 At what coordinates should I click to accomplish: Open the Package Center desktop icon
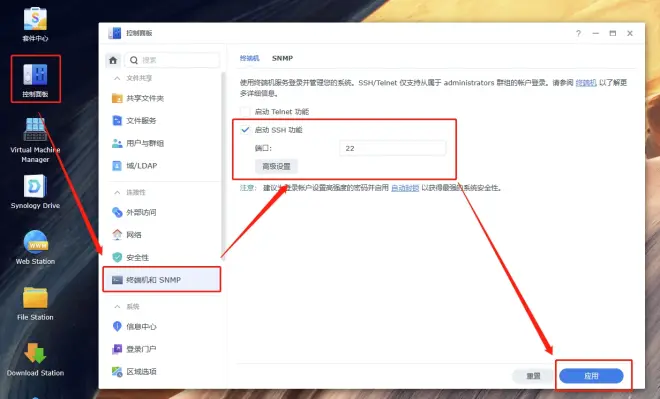click(x=35, y=24)
